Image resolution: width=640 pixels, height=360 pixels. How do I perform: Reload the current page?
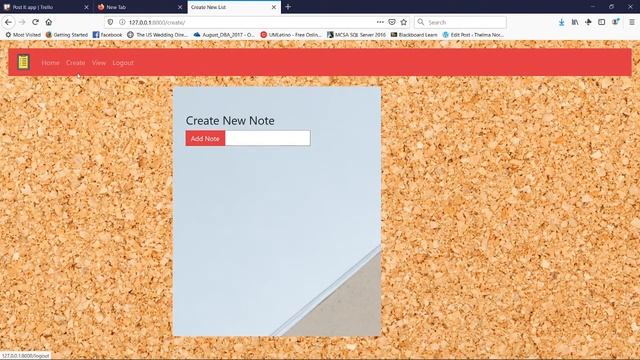(x=36, y=22)
